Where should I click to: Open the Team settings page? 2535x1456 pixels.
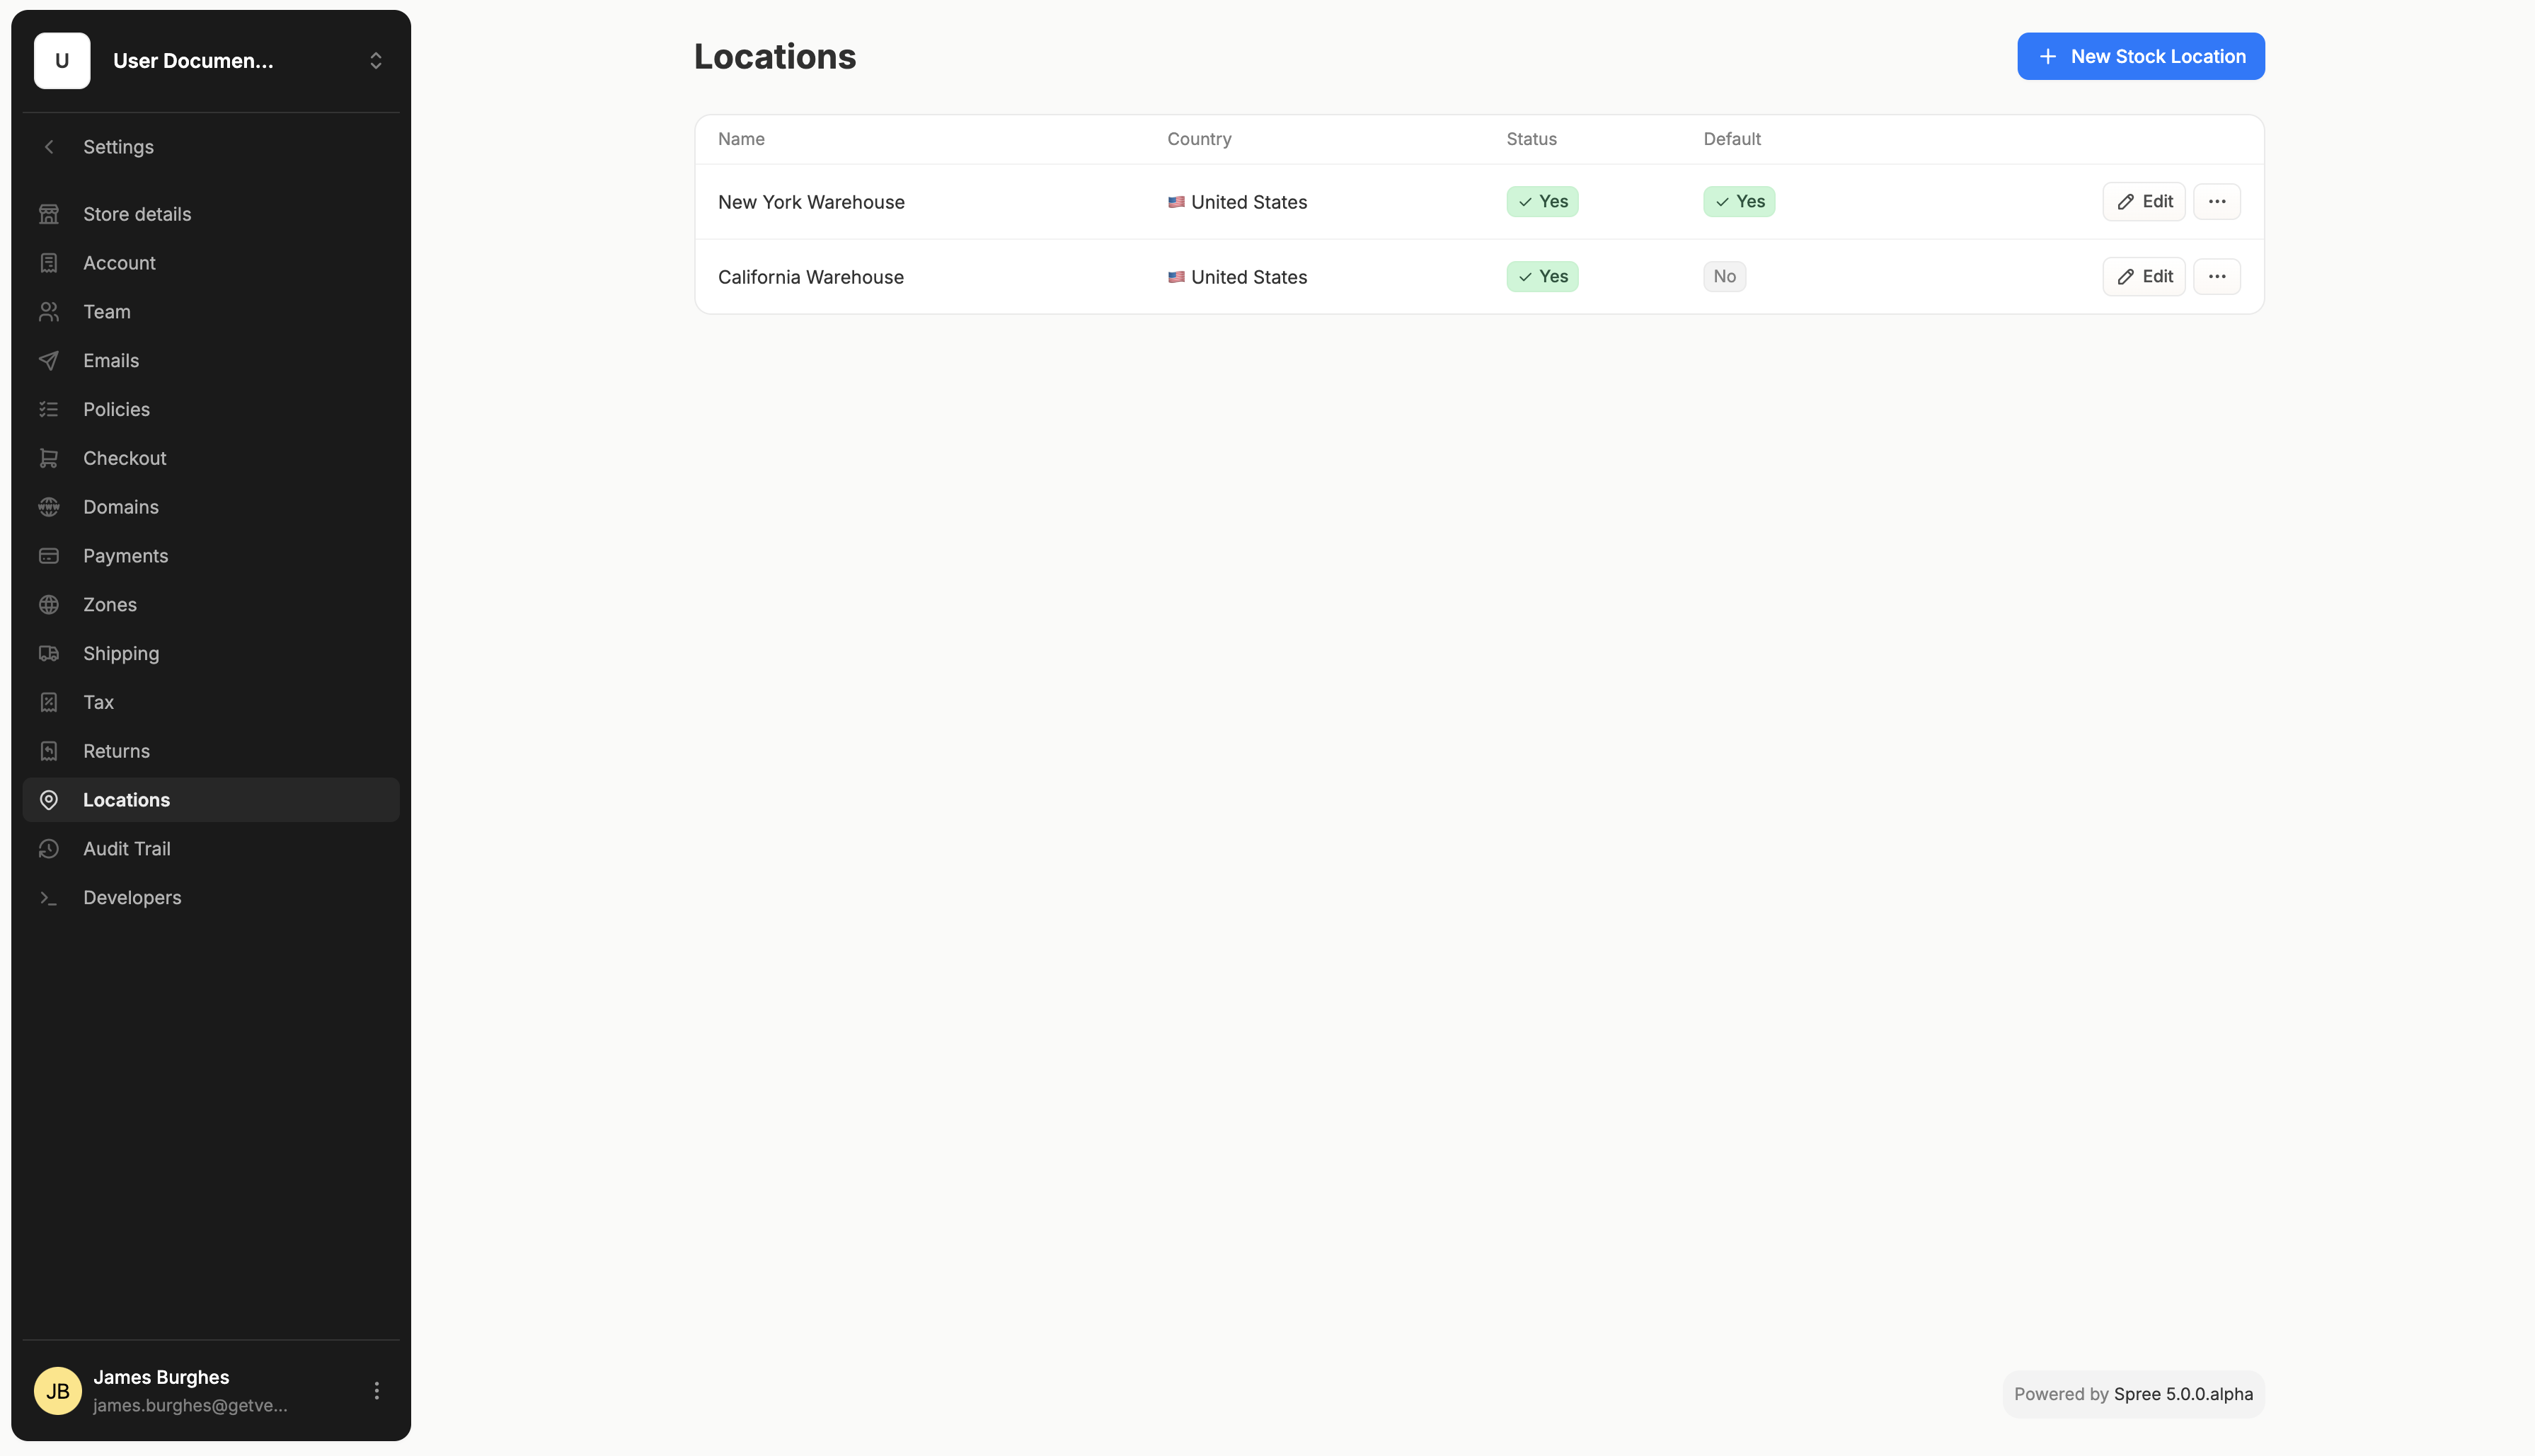(x=107, y=312)
